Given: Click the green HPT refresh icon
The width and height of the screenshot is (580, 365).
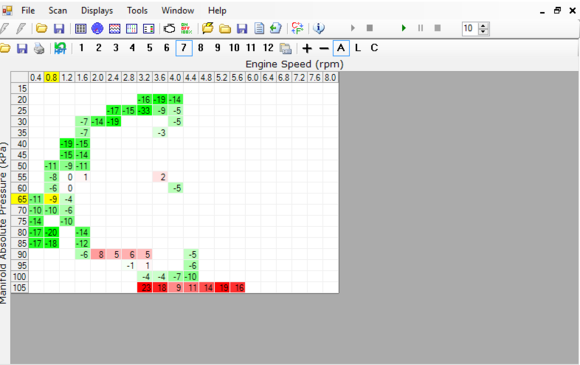Looking at the screenshot, I should pos(60,48).
